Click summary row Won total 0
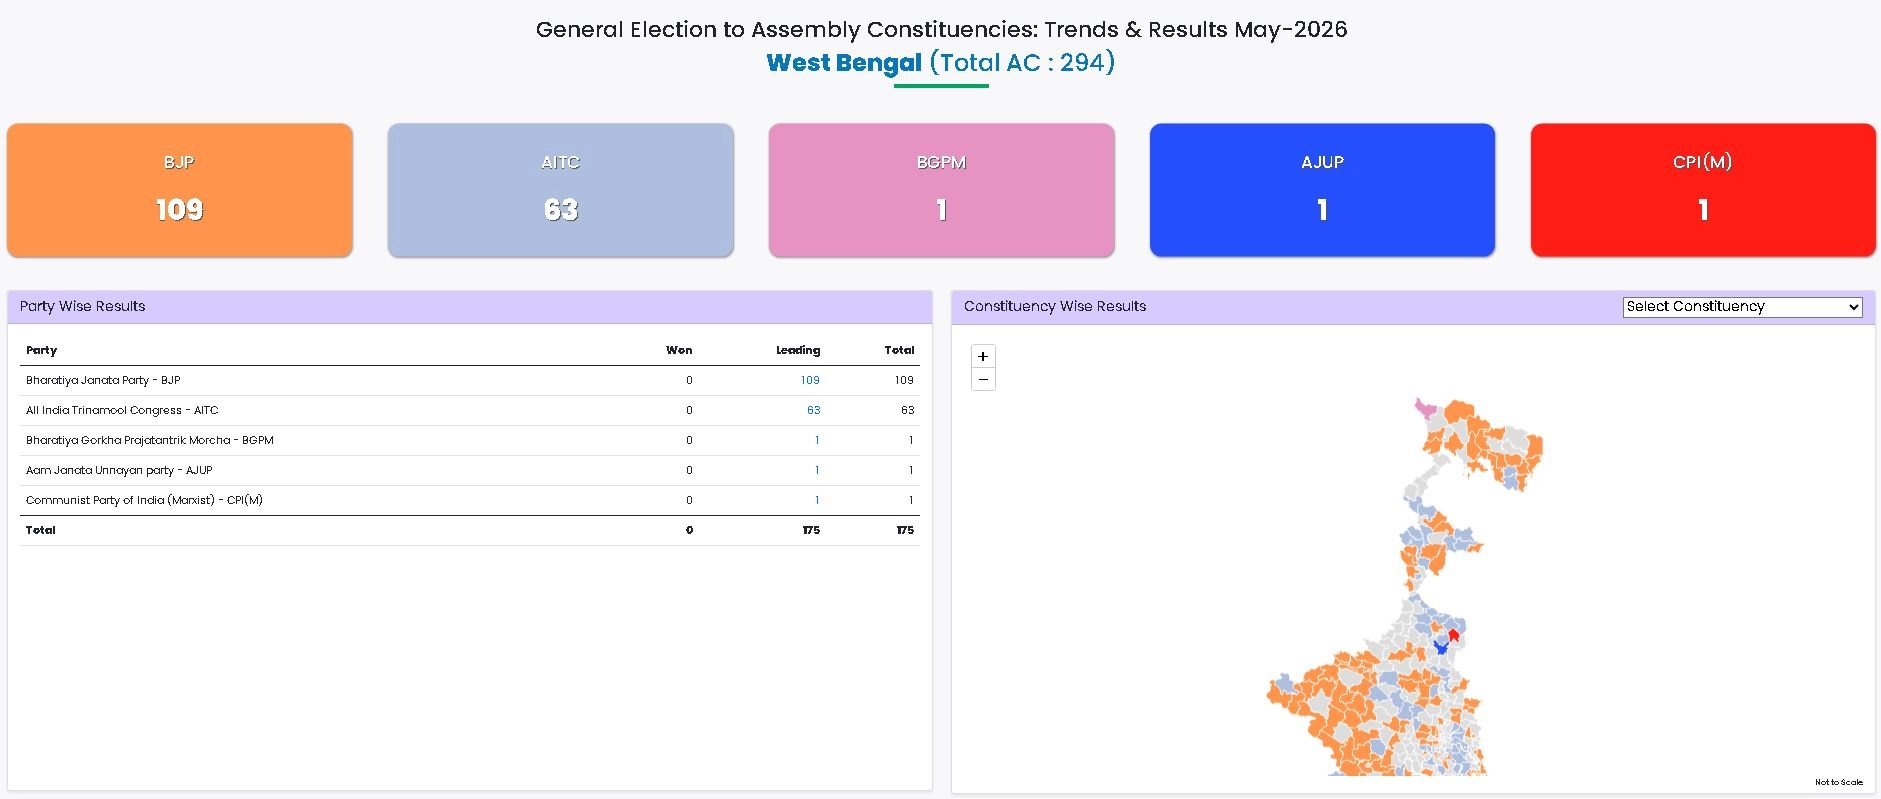Image resolution: width=1881 pixels, height=799 pixels. point(689,530)
